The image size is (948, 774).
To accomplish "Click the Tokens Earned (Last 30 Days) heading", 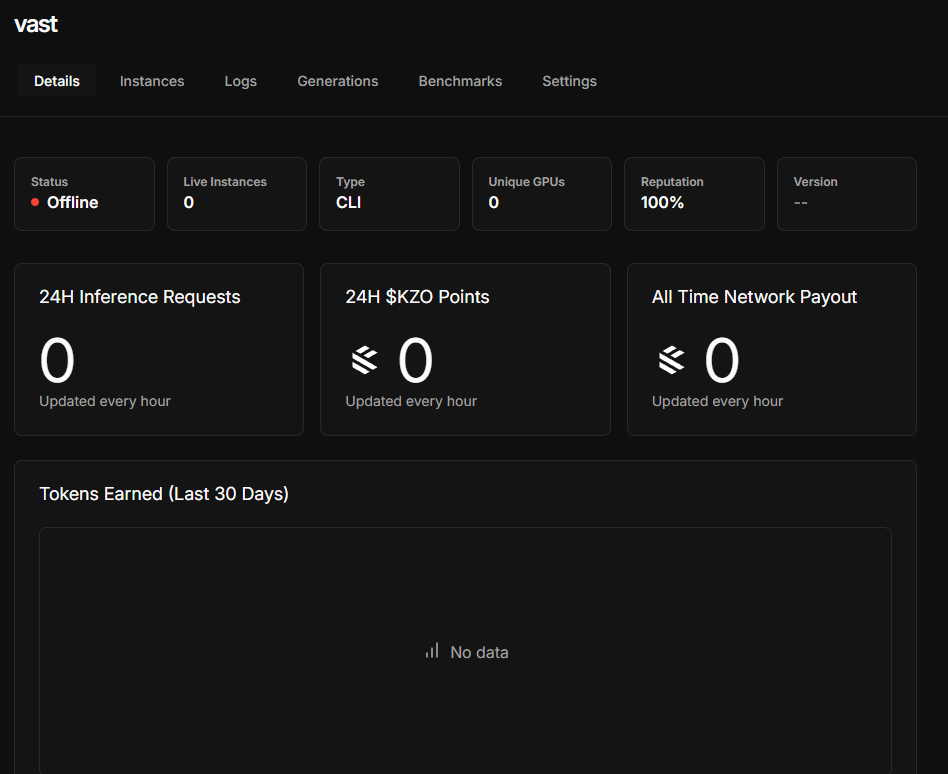I will 164,494.
